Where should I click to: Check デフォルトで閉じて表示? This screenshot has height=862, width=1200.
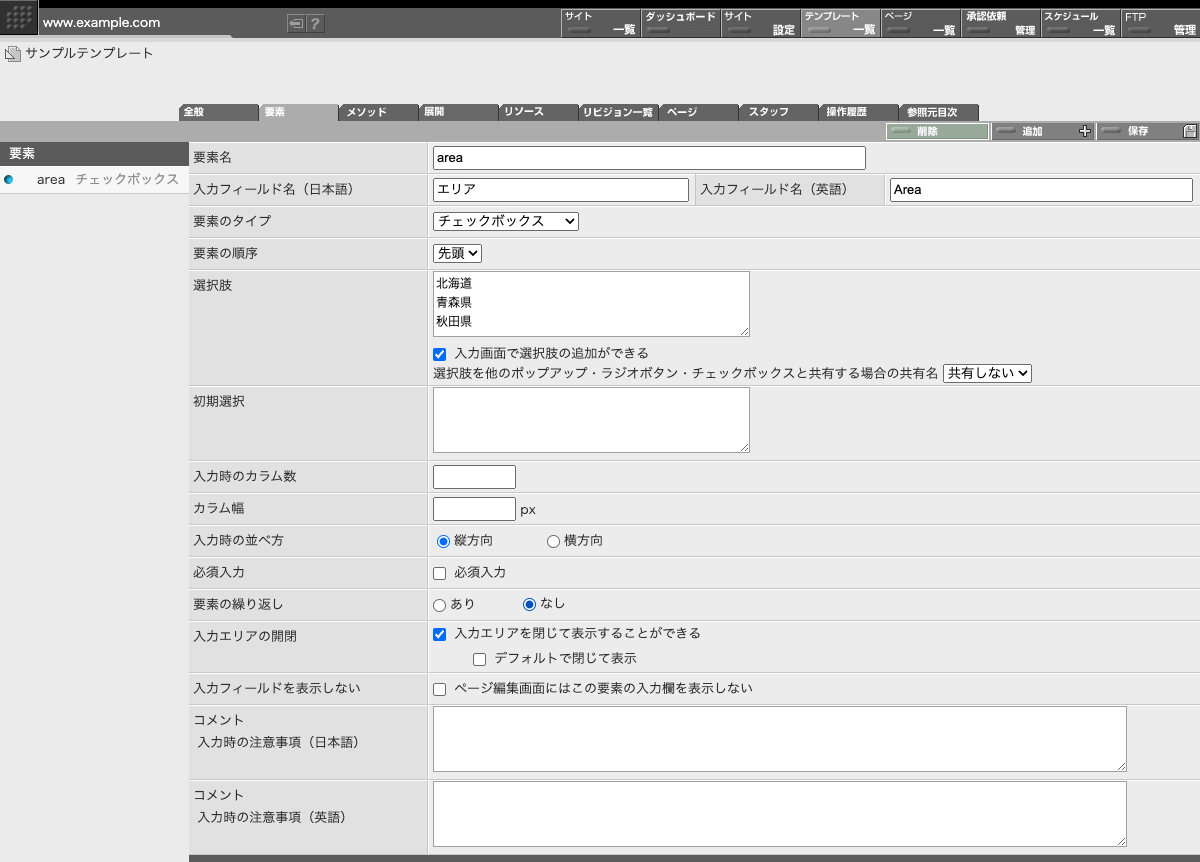(x=480, y=658)
